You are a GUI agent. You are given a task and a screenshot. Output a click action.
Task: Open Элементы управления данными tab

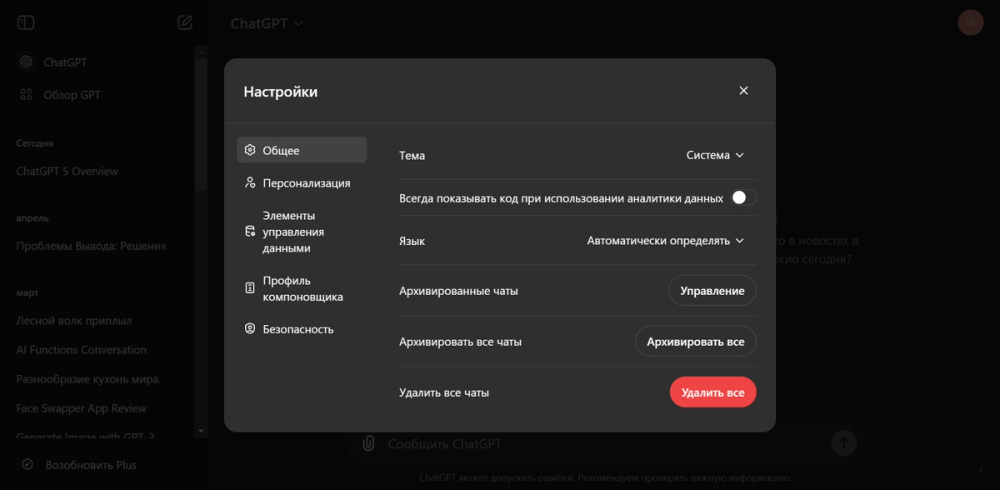302,232
